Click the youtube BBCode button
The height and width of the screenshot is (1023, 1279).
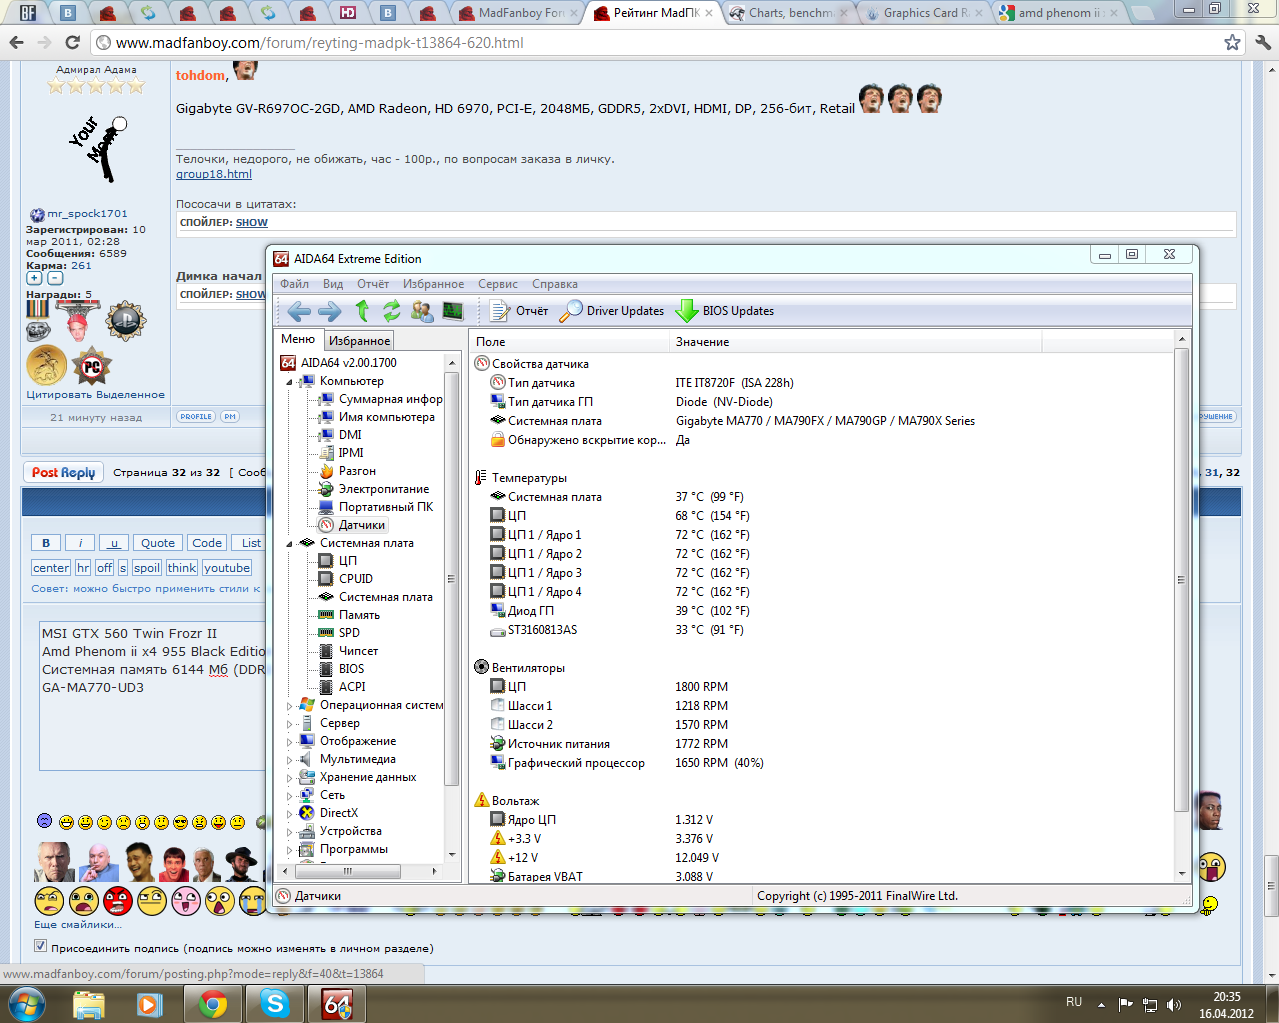tap(227, 568)
